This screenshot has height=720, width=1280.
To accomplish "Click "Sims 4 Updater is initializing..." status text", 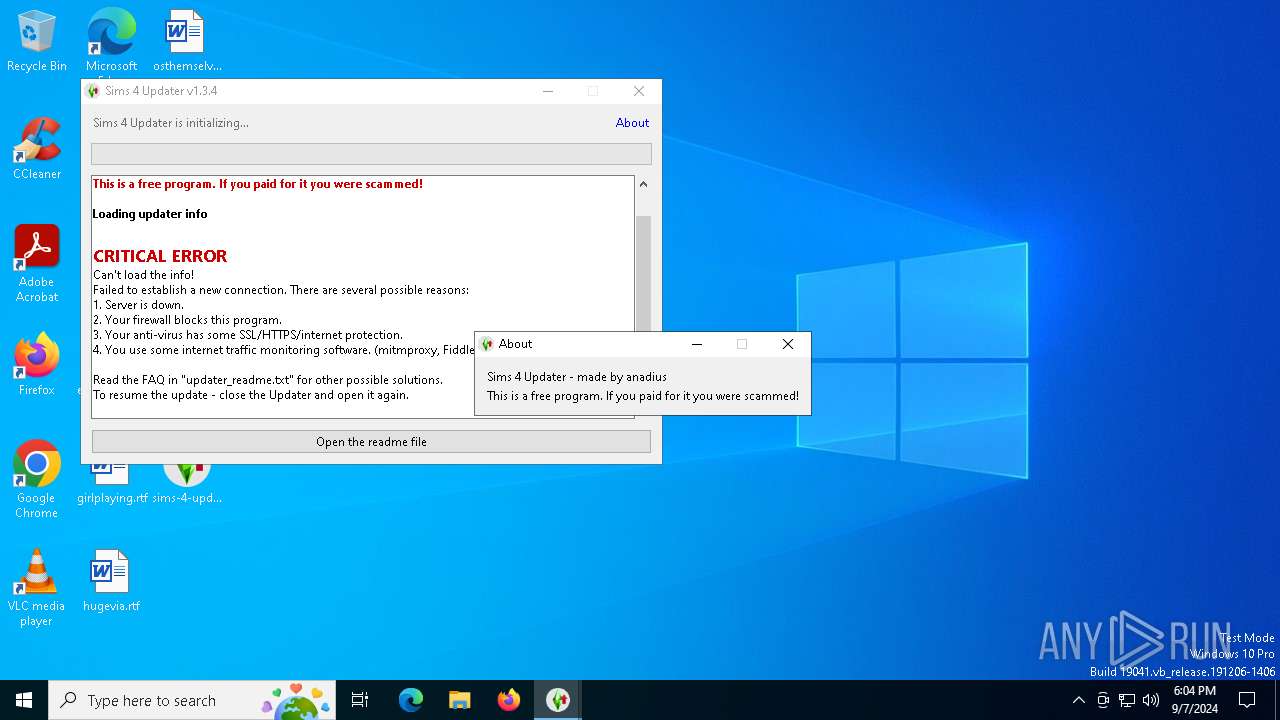I will (171, 123).
